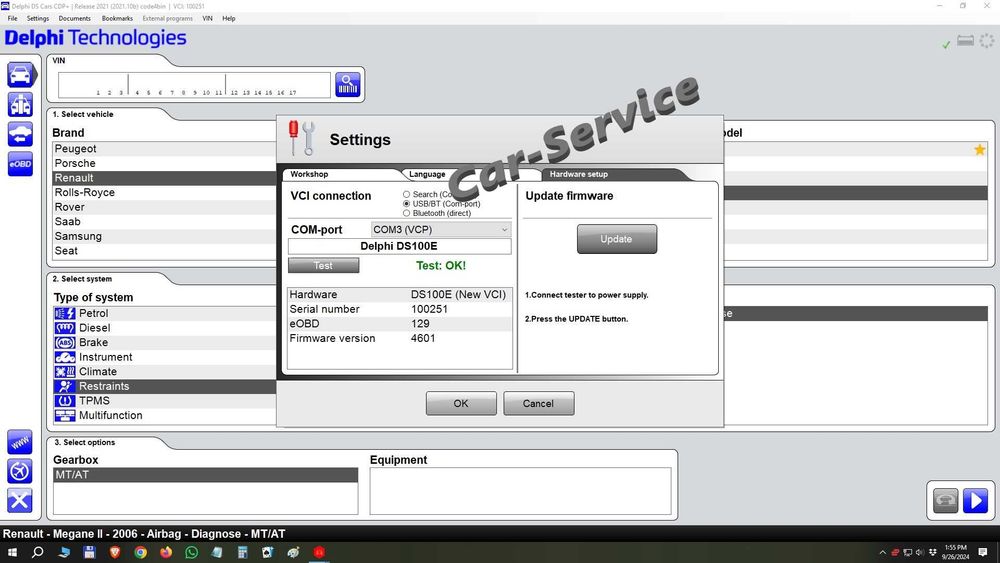Open the Settings menu
The height and width of the screenshot is (563, 1000).
coord(38,18)
